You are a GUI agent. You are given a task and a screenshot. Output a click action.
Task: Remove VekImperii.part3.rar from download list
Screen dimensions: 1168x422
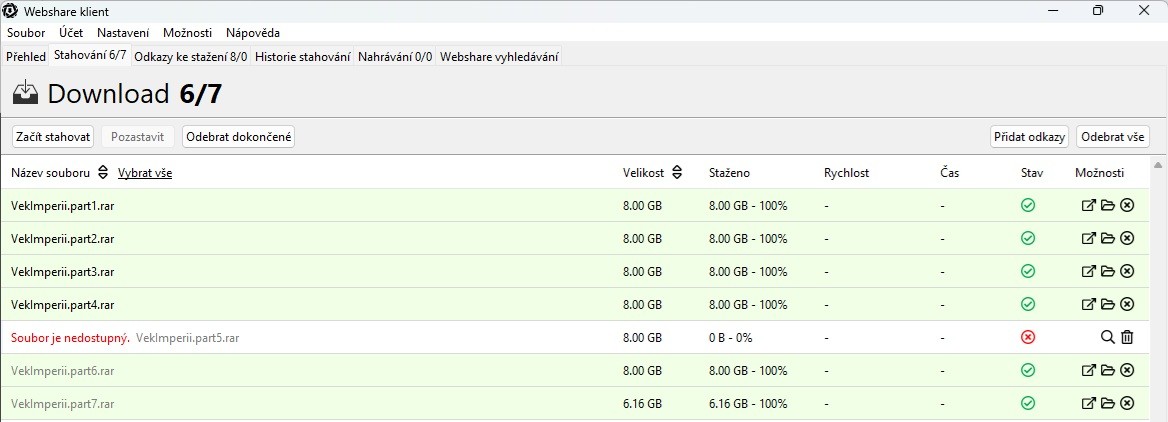click(1127, 272)
